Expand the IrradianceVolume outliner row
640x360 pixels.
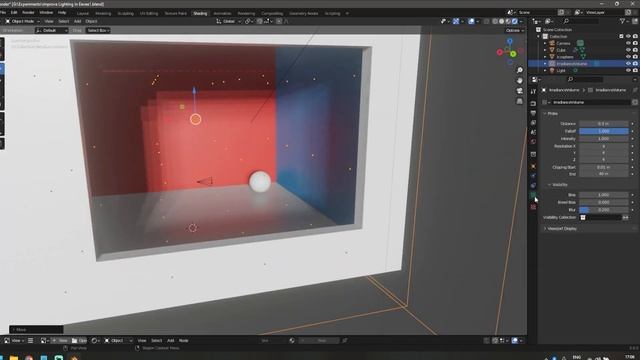pyautogui.click(x=545, y=64)
